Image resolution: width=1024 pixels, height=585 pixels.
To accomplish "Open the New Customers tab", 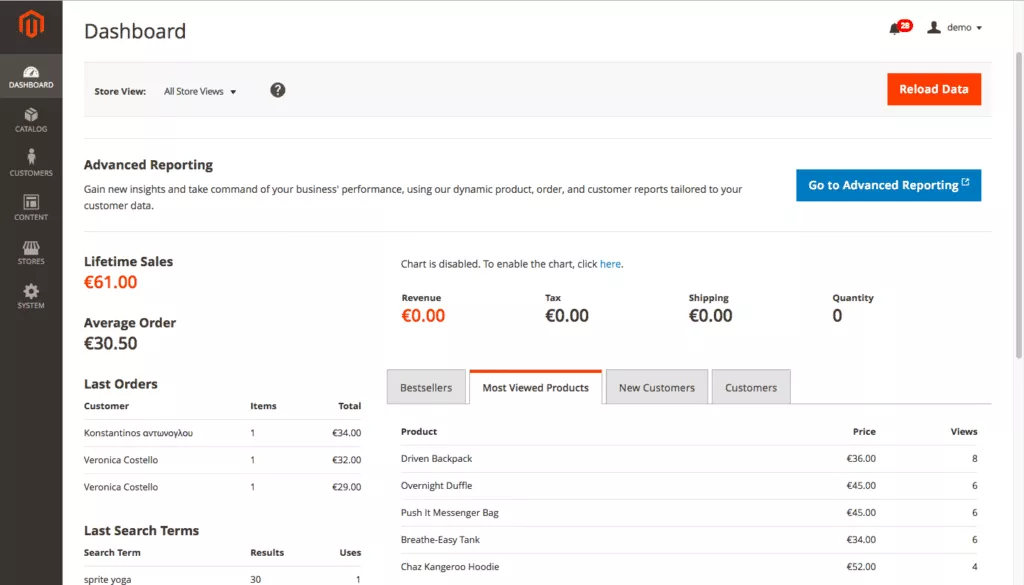I will (656, 387).
